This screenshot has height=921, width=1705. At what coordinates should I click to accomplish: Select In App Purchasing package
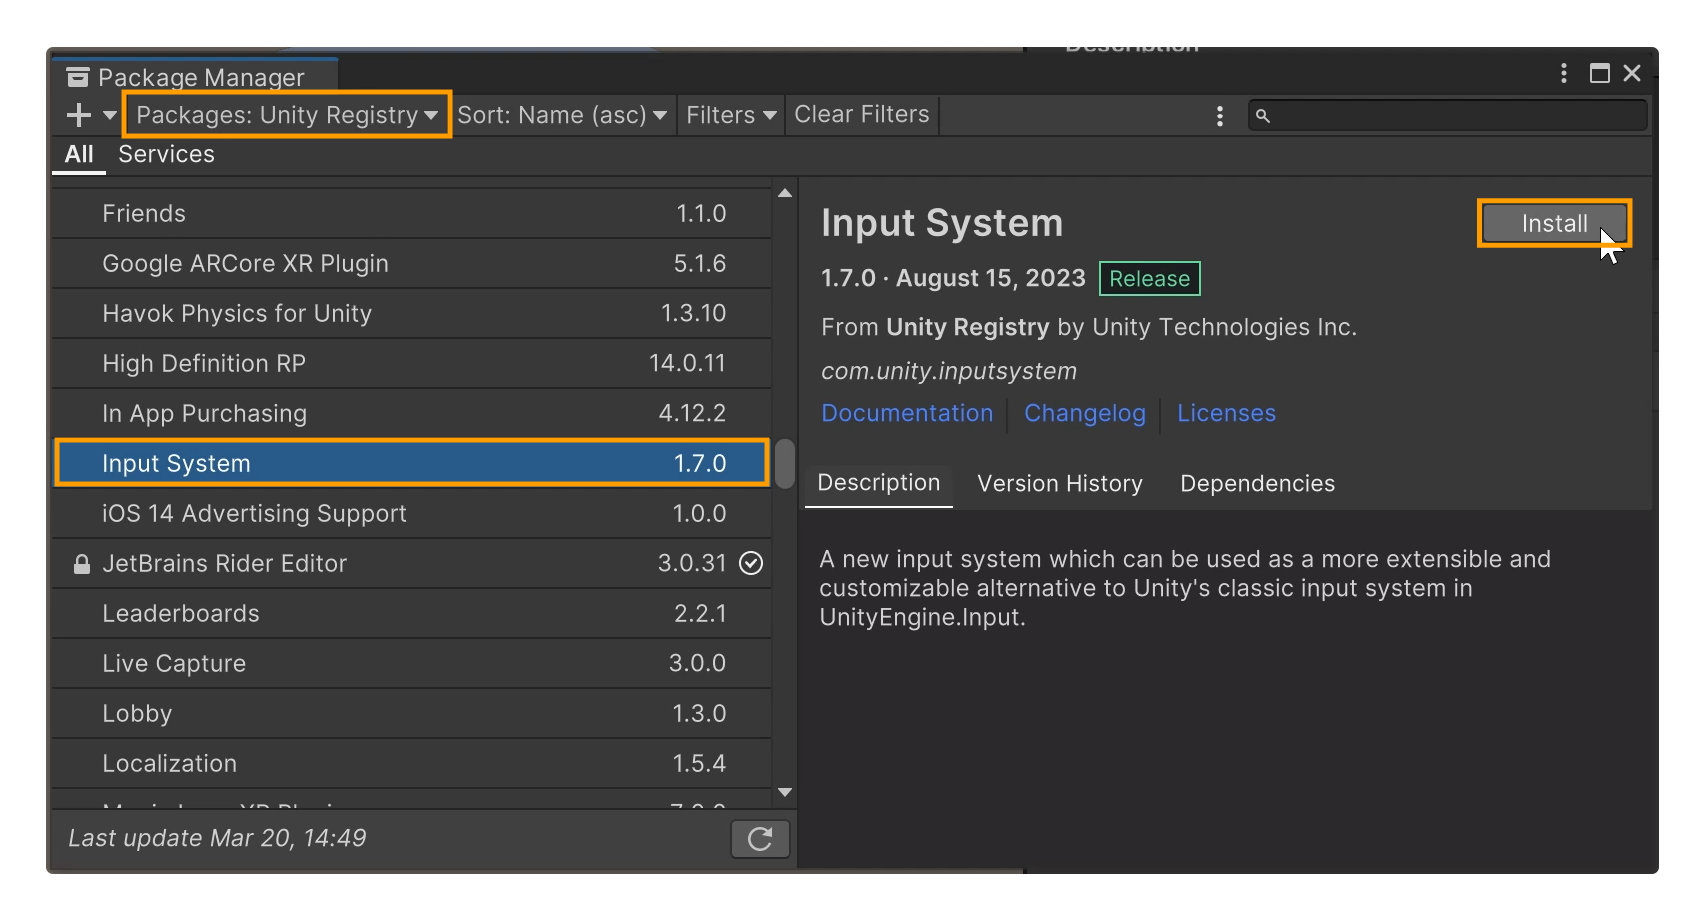411,413
